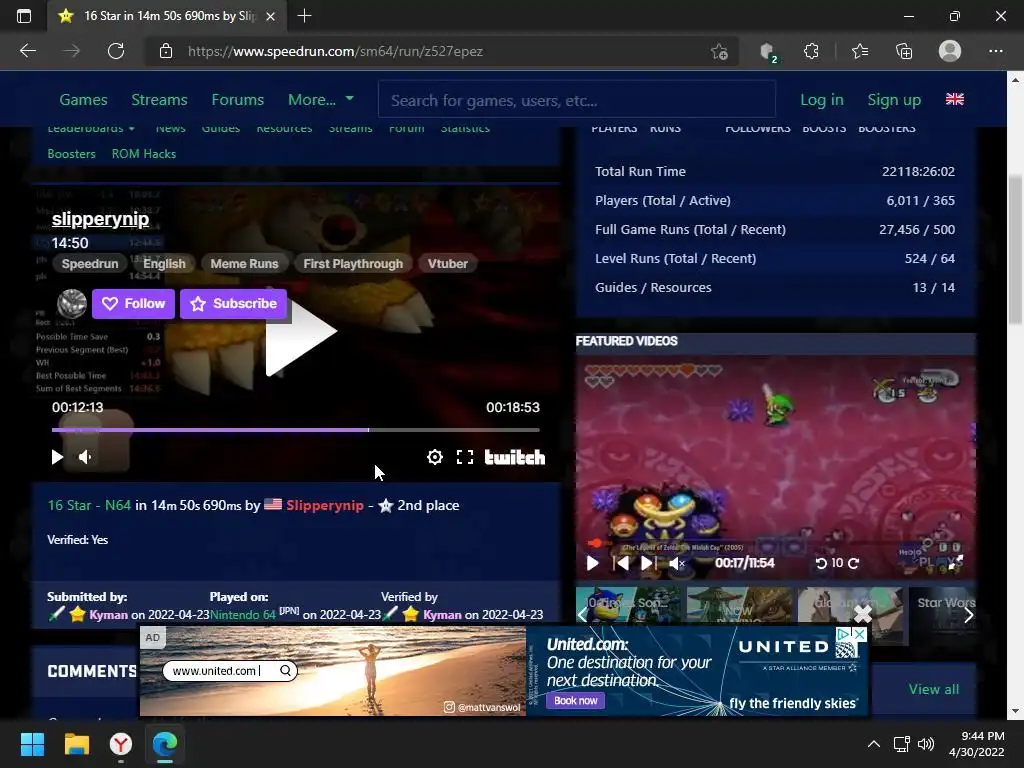Play the featured Zelda video
The height and width of the screenshot is (768, 1024).
(x=592, y=563)
